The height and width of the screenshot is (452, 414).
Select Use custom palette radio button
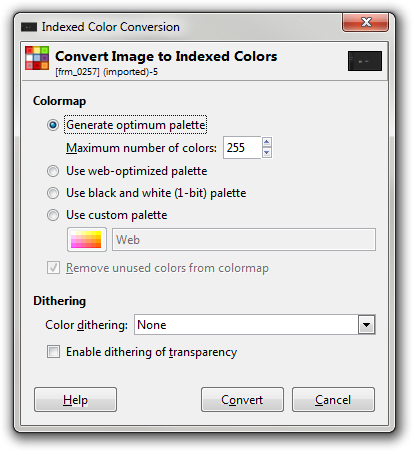coord(53,215)
